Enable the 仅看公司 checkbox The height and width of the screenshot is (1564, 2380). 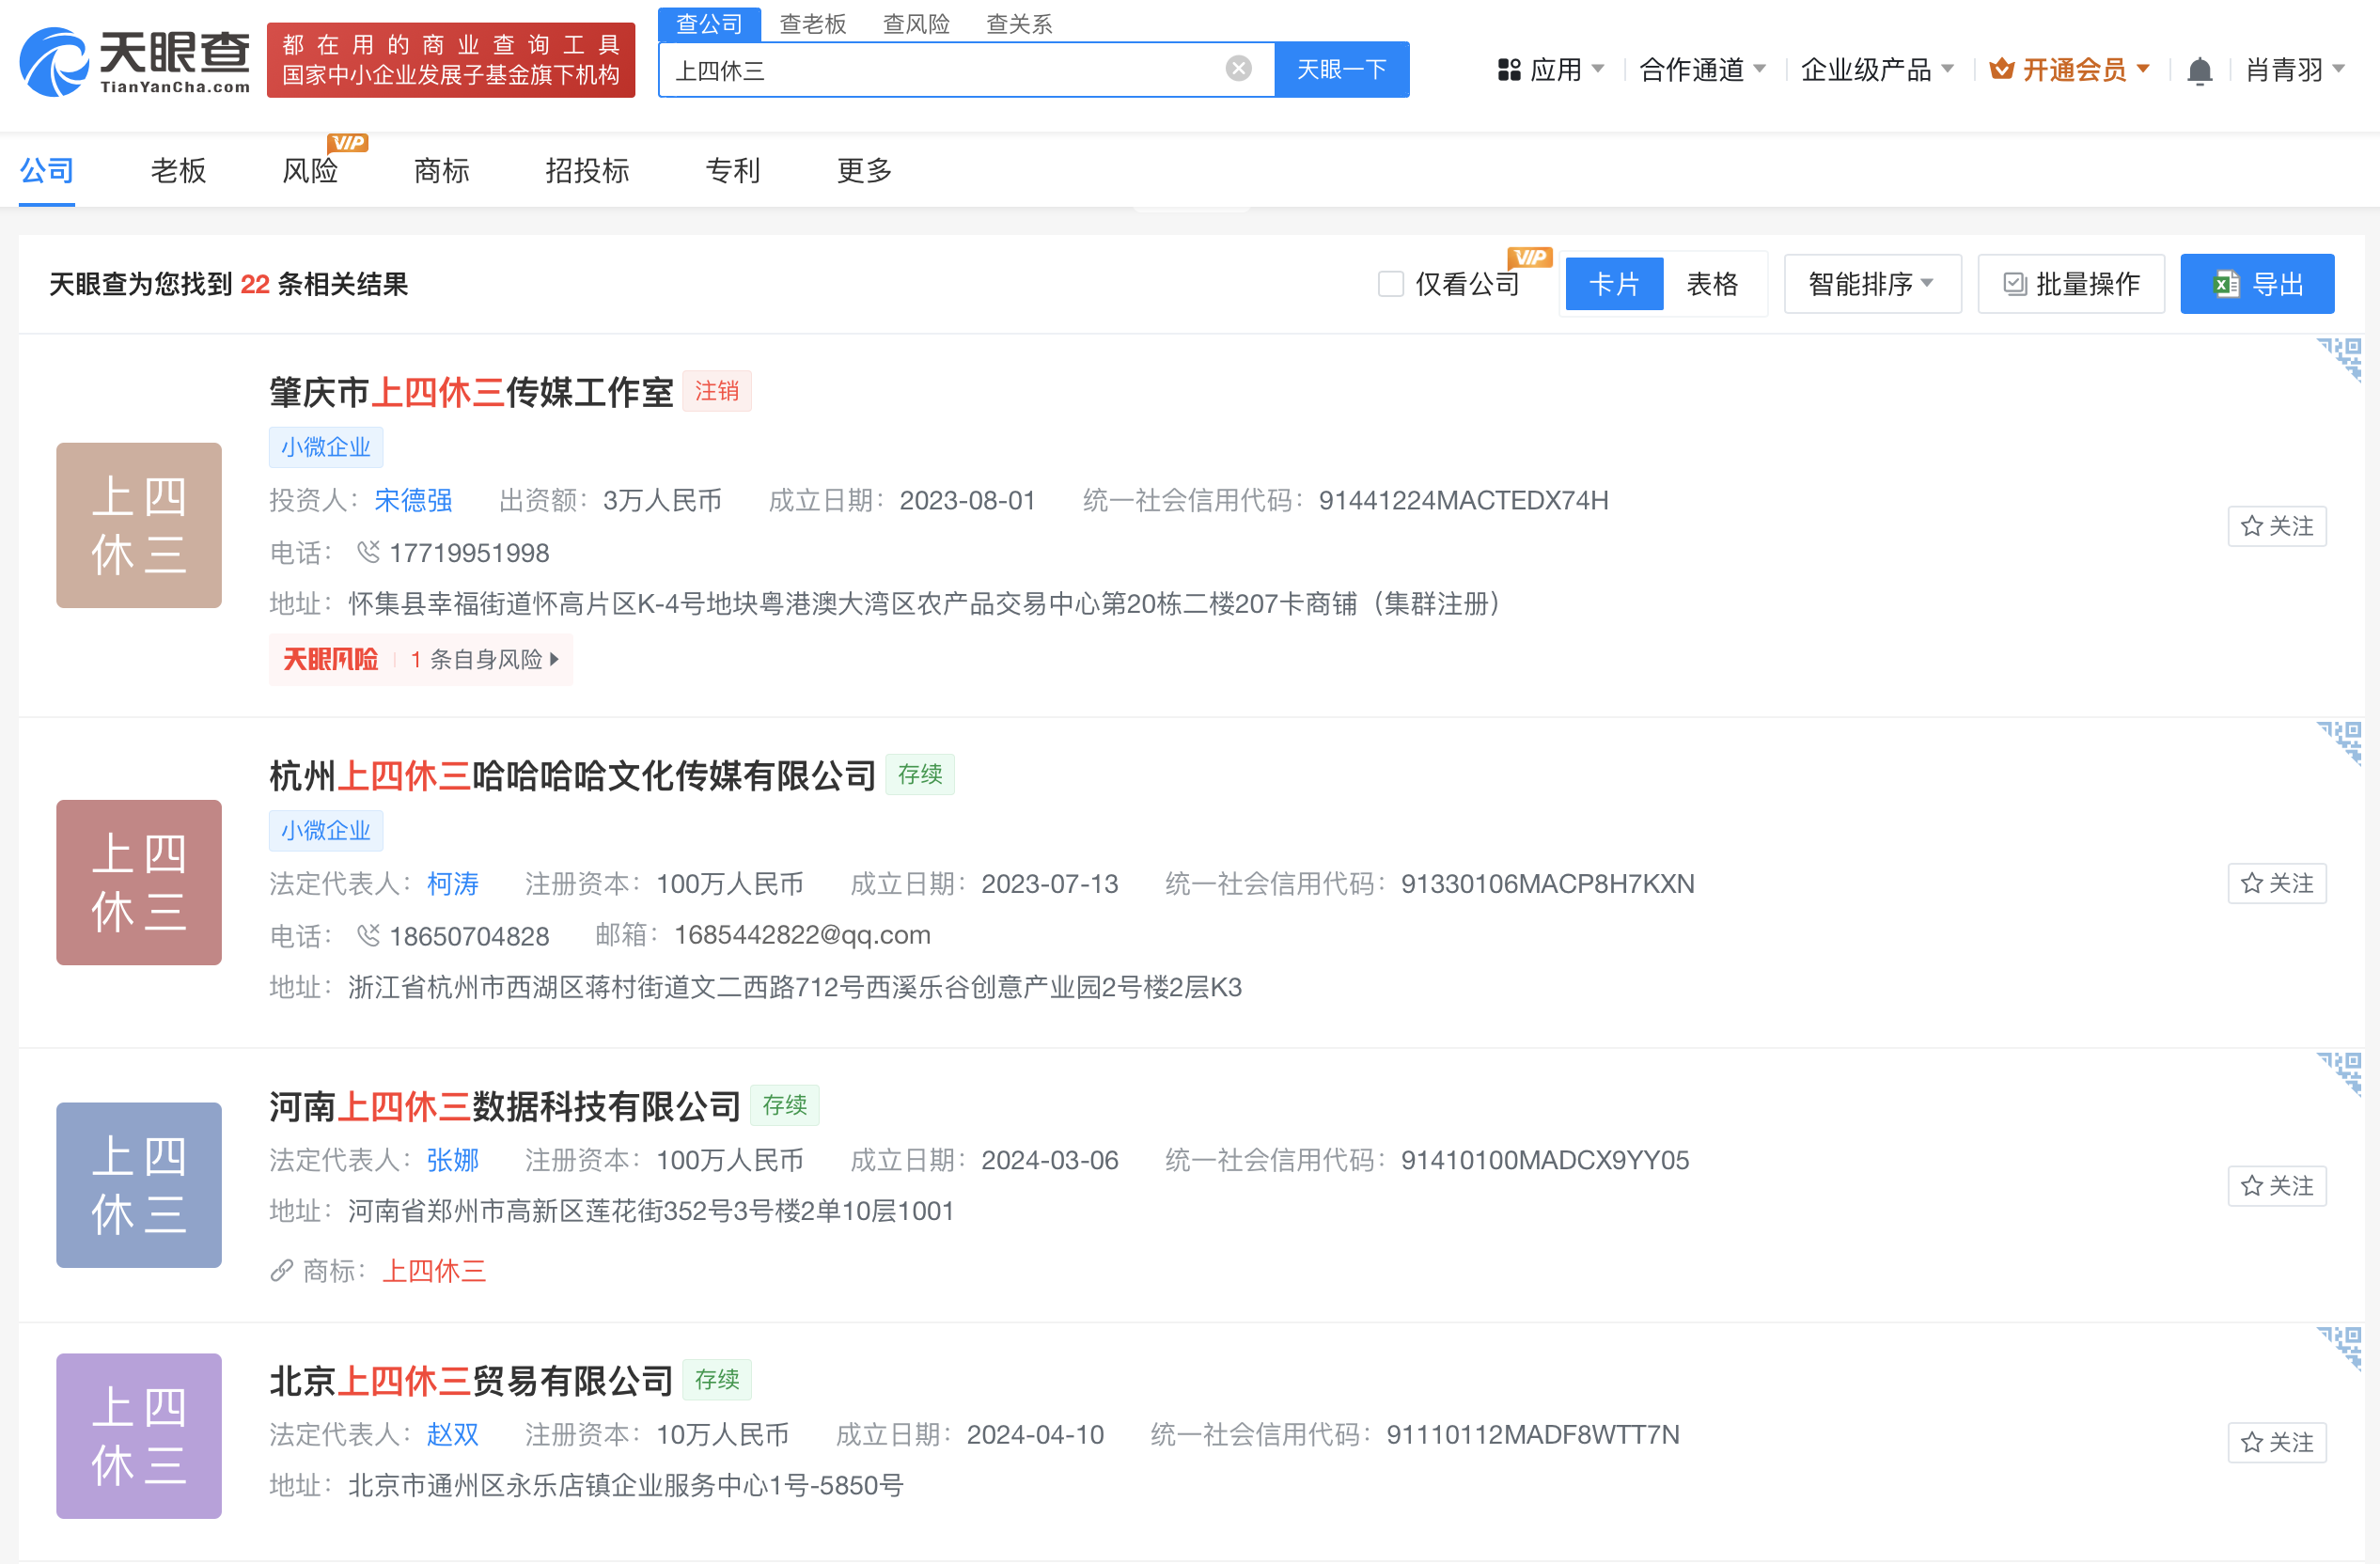tap(1390, 283)
